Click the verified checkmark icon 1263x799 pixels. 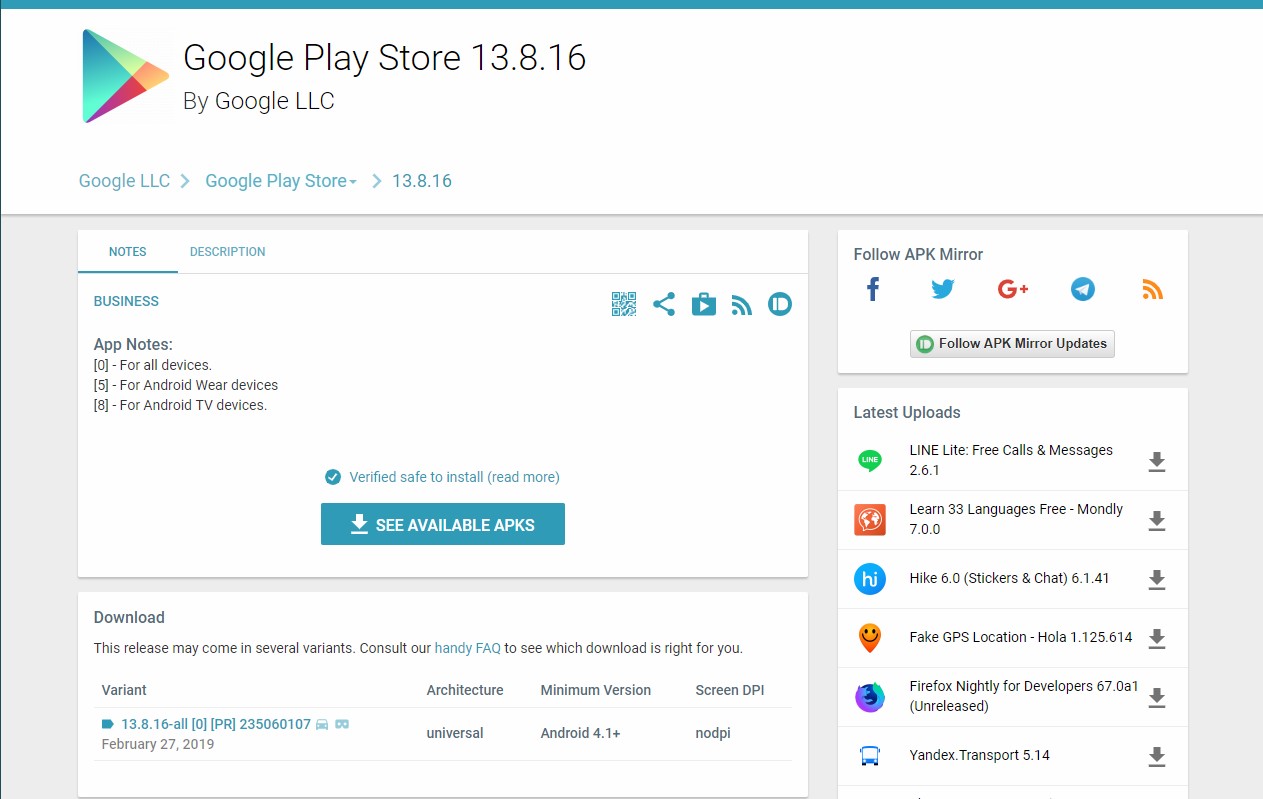pyautogui.click(x=333, y=477)
